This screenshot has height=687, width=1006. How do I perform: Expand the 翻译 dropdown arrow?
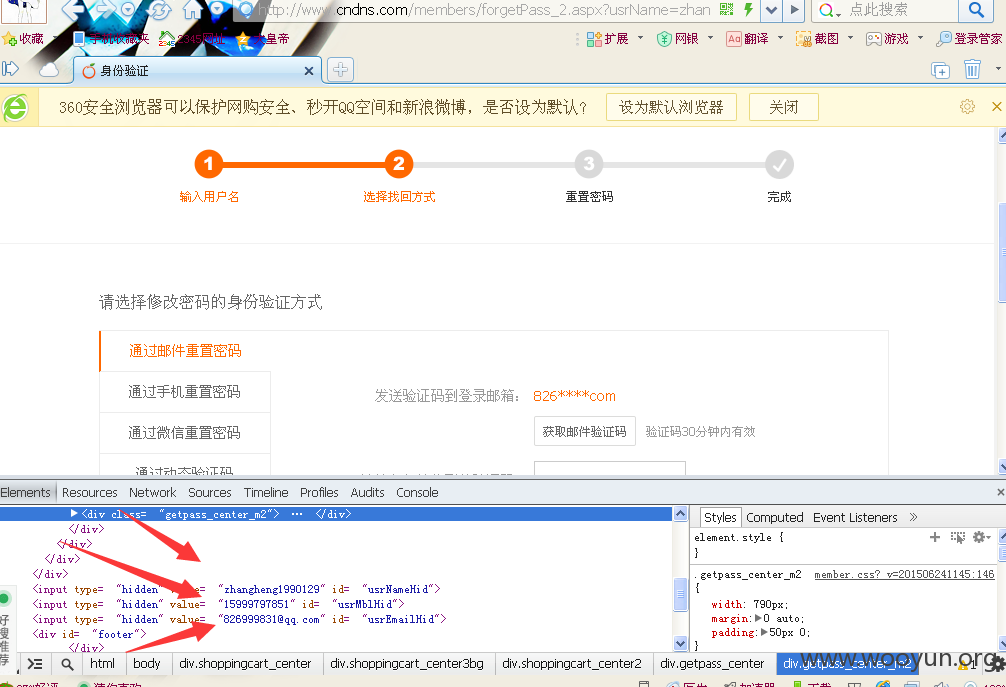point(780,38)
